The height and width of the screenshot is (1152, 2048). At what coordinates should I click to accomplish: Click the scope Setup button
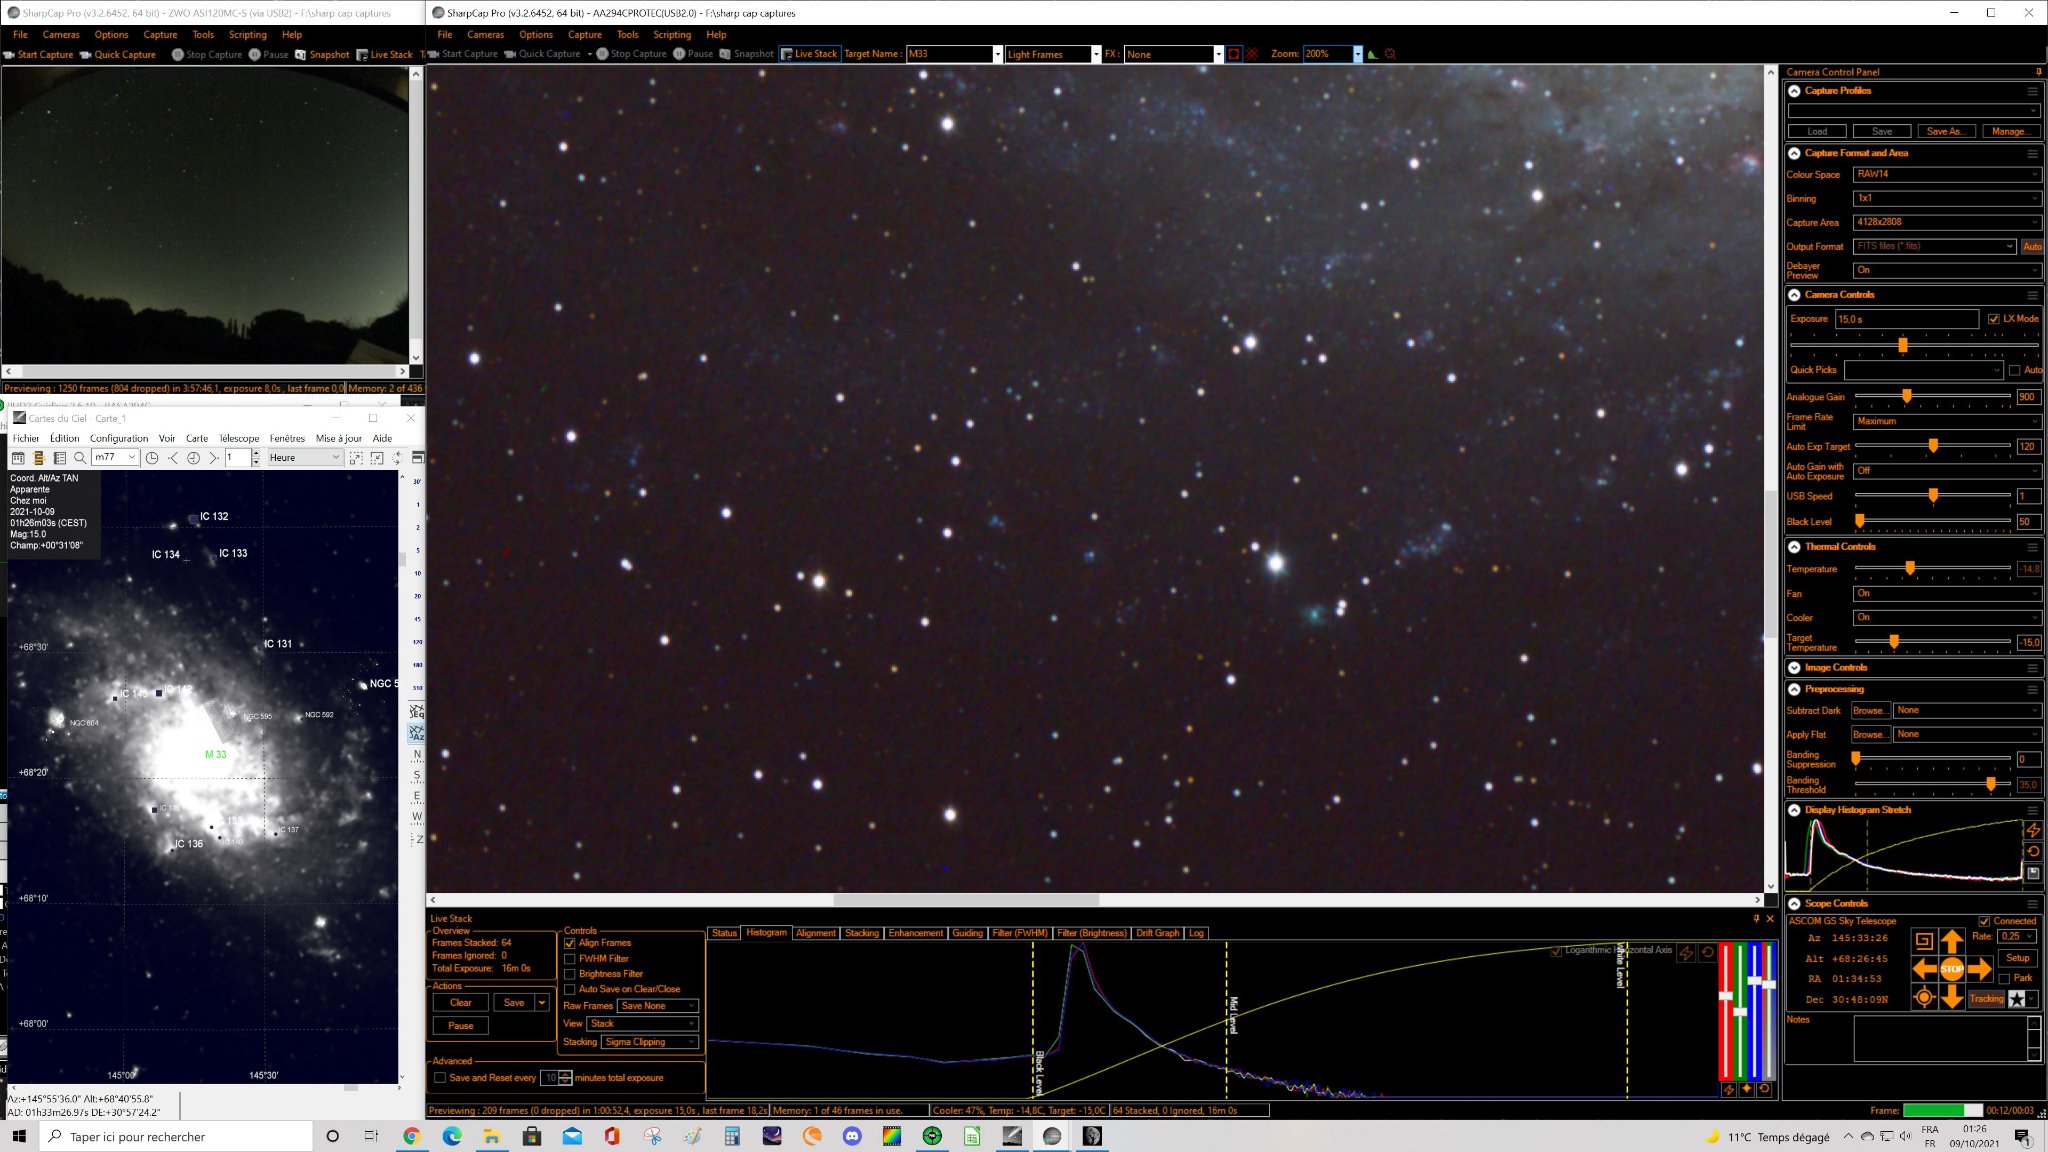[x=2018, y=958]
